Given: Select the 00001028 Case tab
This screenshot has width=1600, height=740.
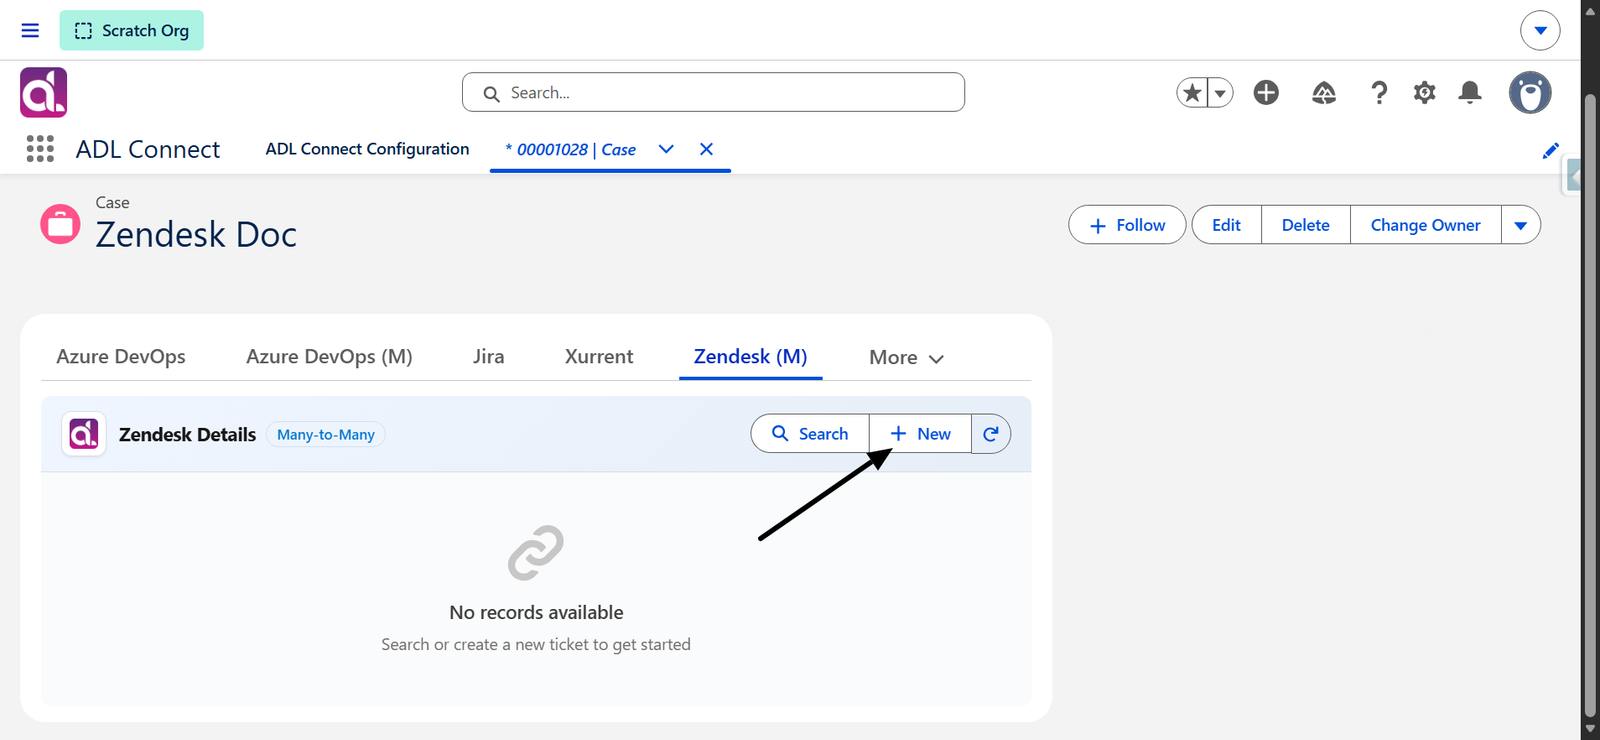Looking at the screenshot, I should [571, 149].
